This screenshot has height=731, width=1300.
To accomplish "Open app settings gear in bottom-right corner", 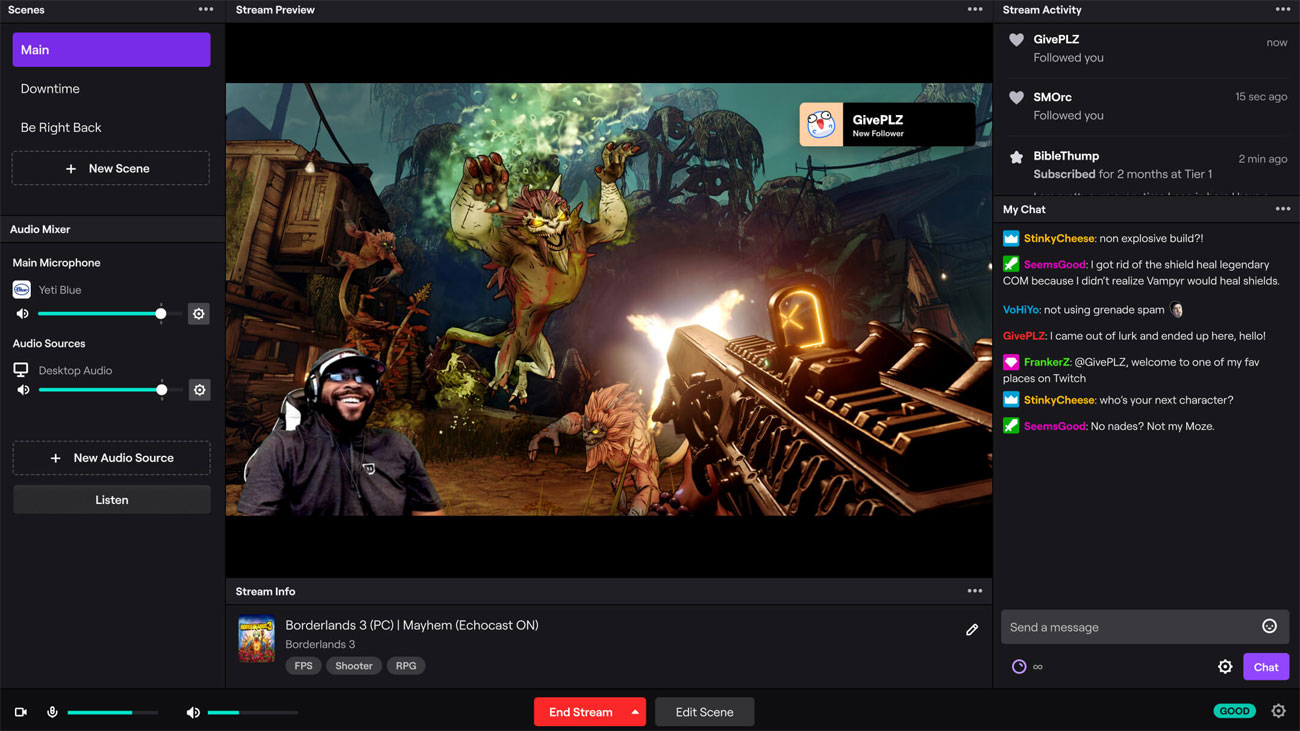I will pyautogui.click(x=1278, y=711).
